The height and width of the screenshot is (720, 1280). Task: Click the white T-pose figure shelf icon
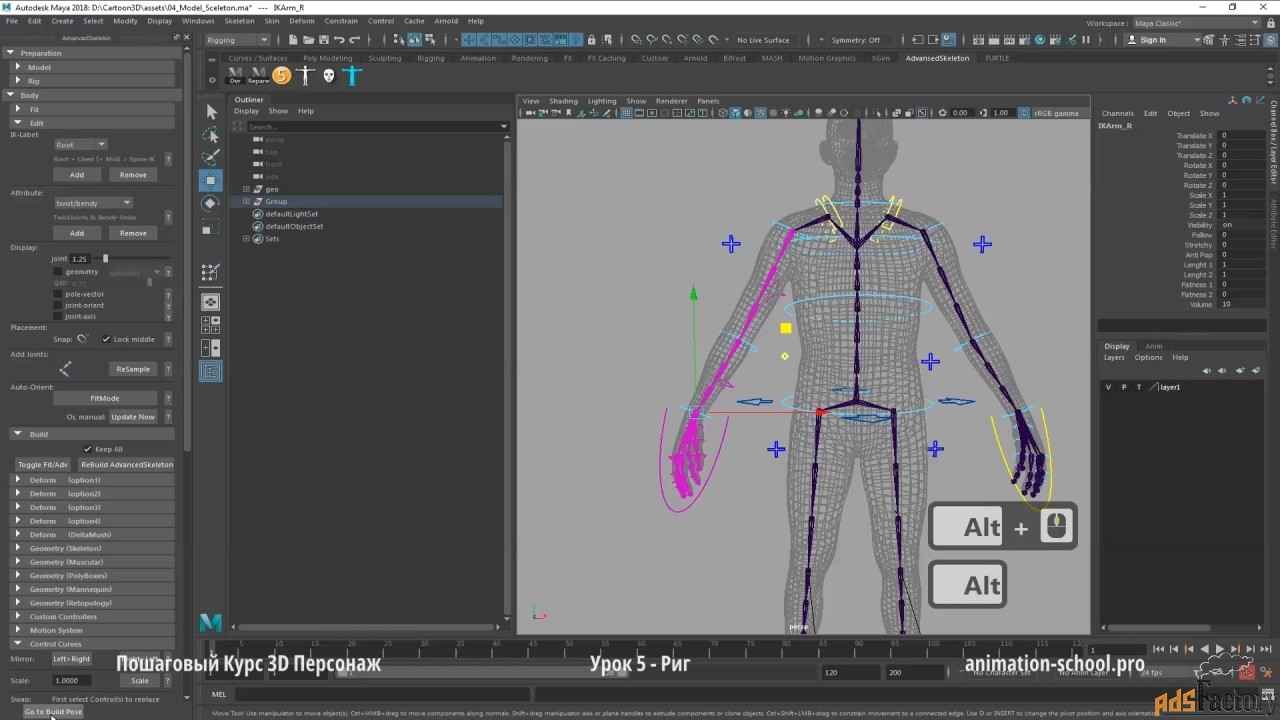tap(306, 75)
